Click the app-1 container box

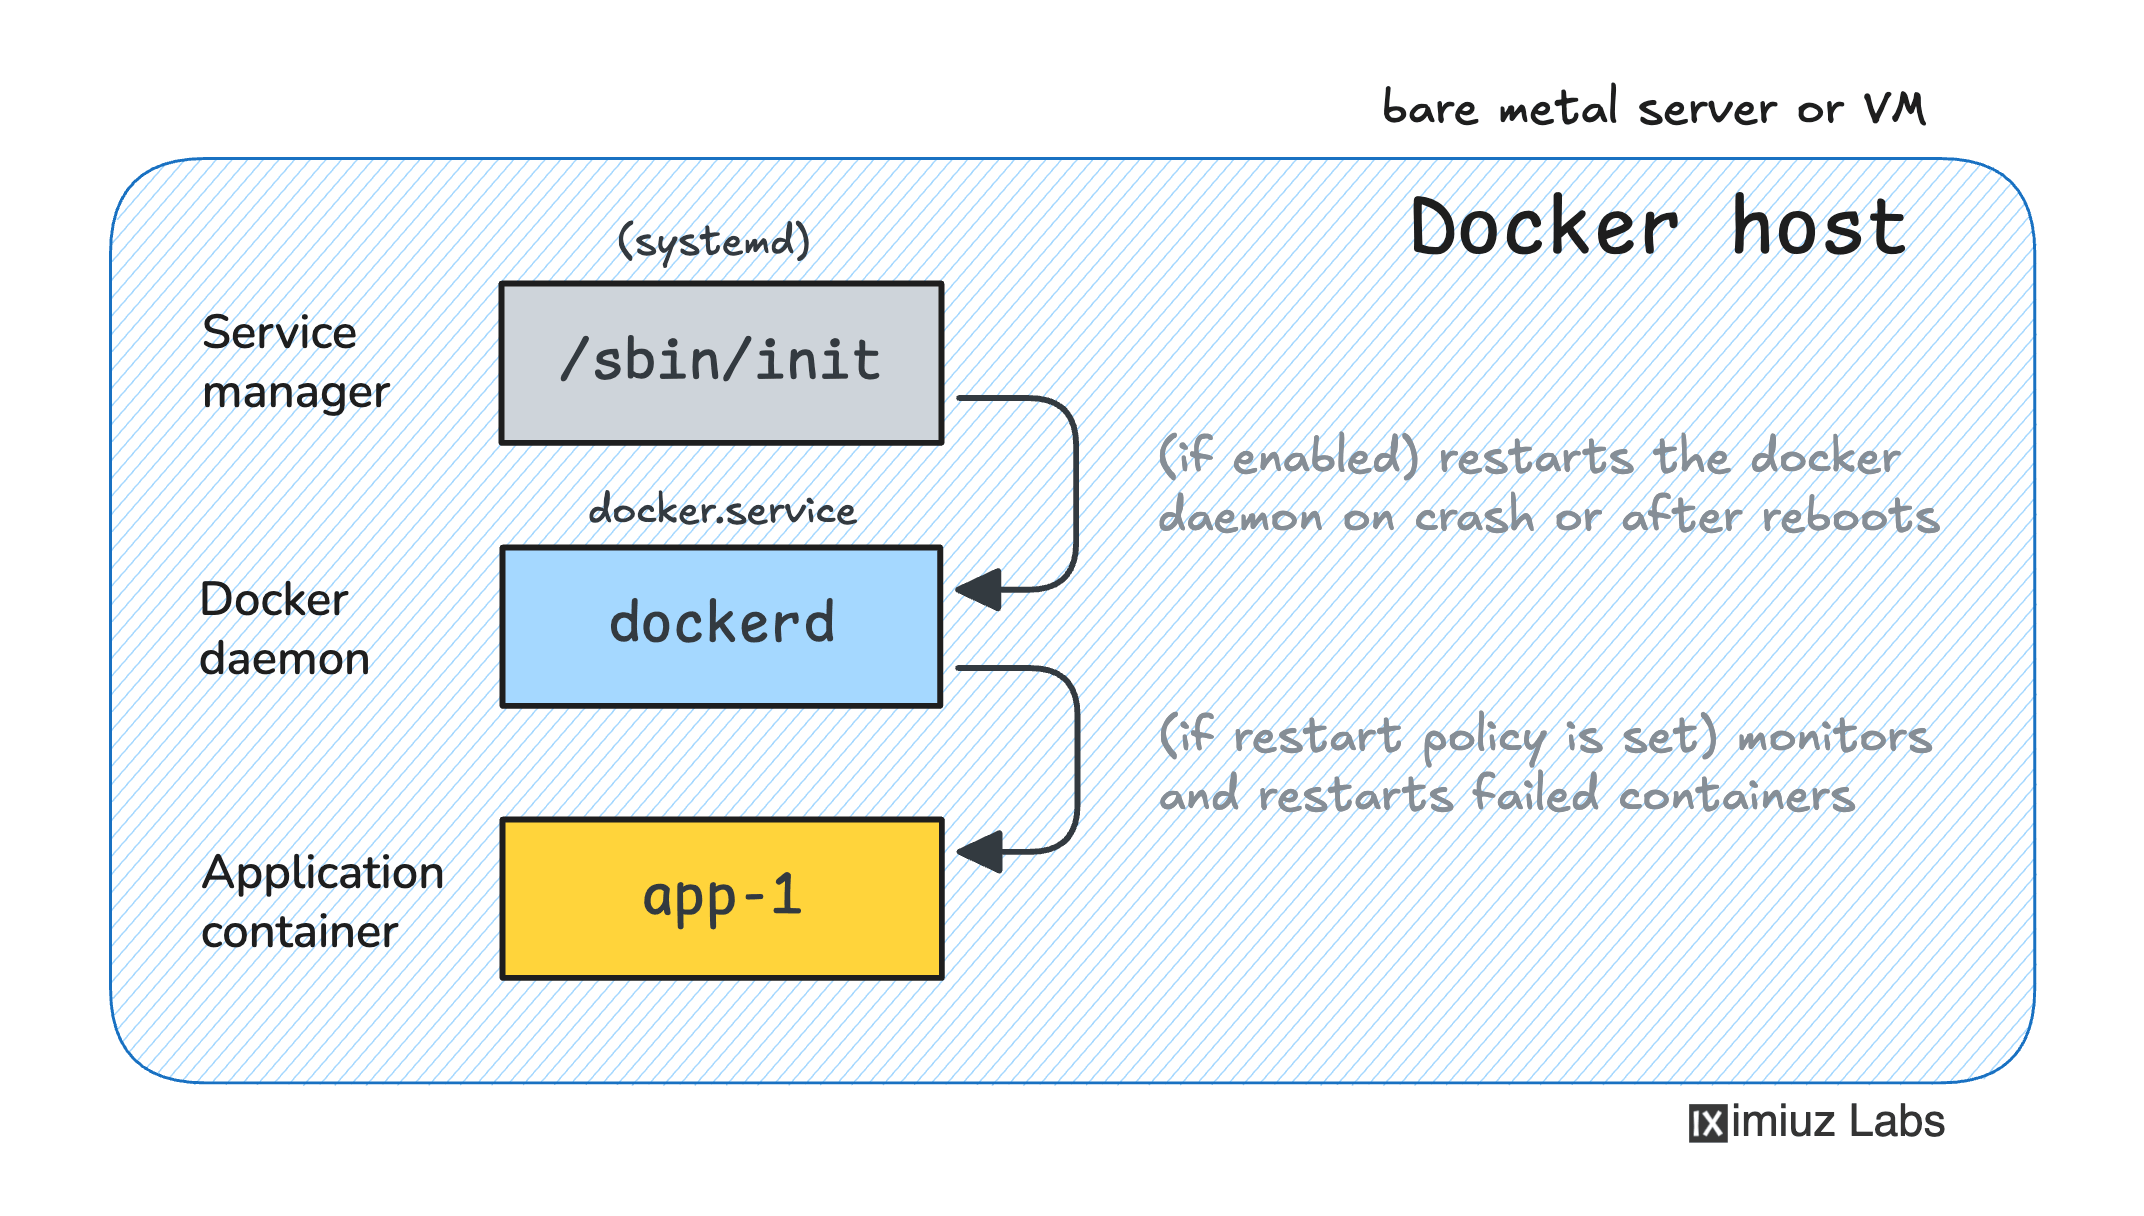720,898
